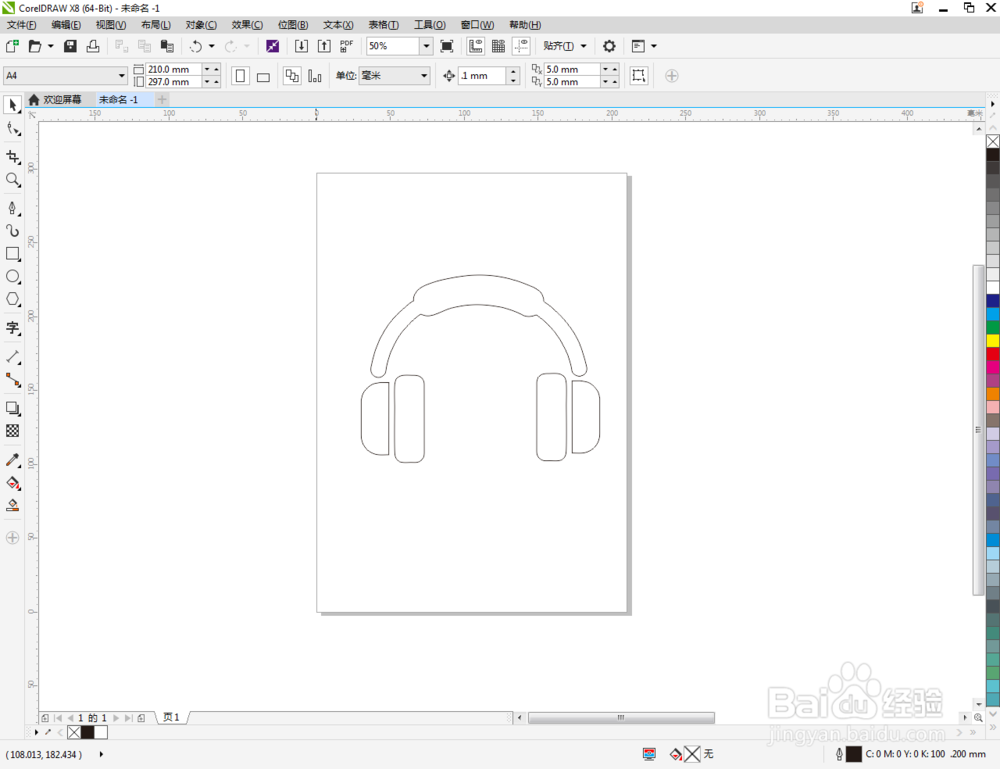The height and width of the screenshot is (769, 1000).
Task: Toggle Show Rulers
Action: coord(476,46)
